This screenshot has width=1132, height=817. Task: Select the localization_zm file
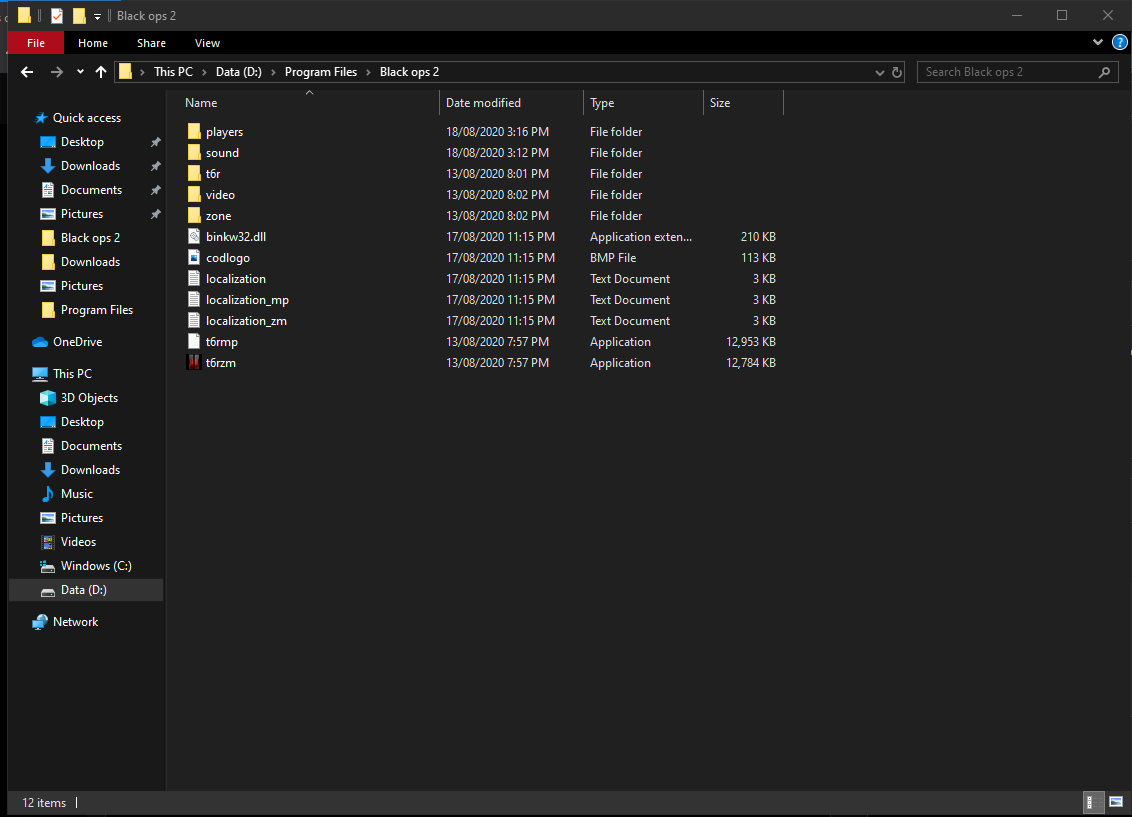click(x=246, y=320)
